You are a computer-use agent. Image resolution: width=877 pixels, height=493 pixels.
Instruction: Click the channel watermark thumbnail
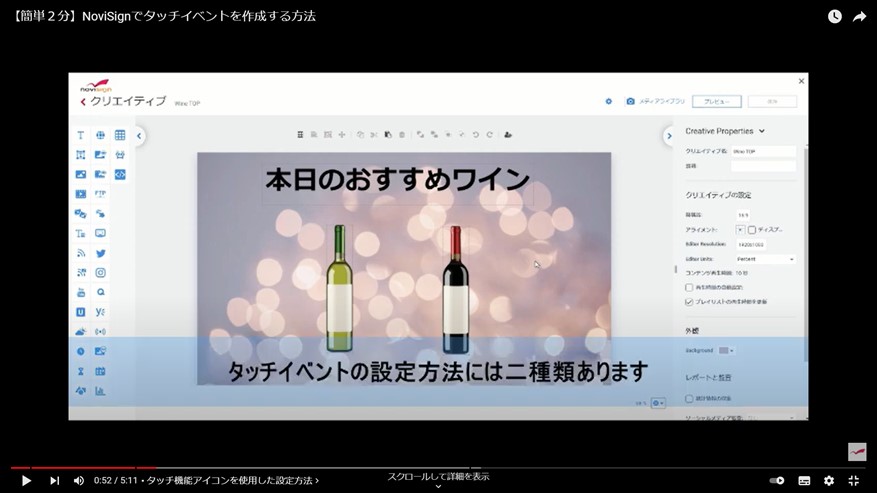(x=856, y=452)
